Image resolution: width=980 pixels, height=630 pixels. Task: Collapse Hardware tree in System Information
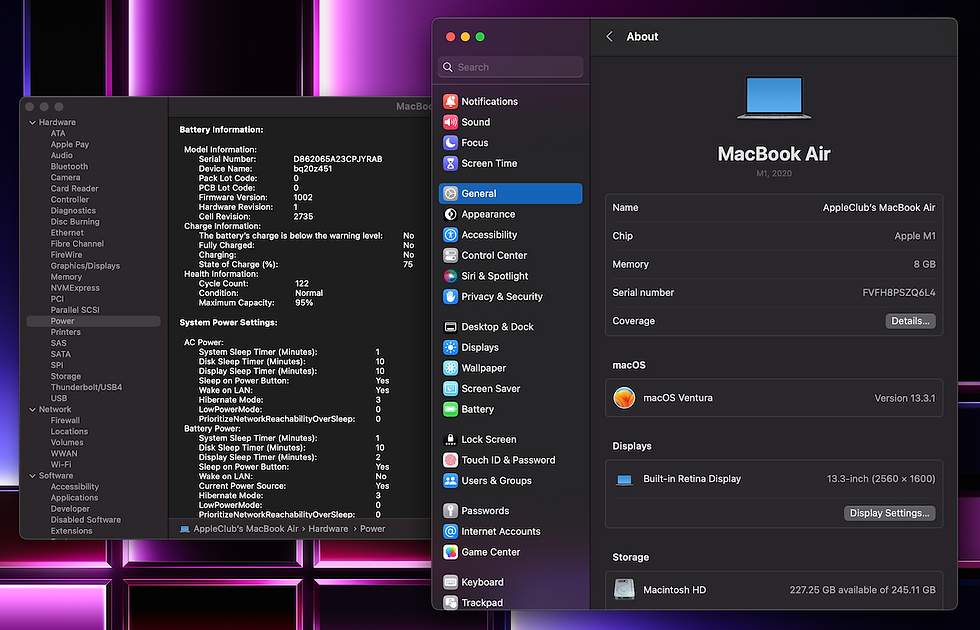pyautogui.click(x=32, y=122)
